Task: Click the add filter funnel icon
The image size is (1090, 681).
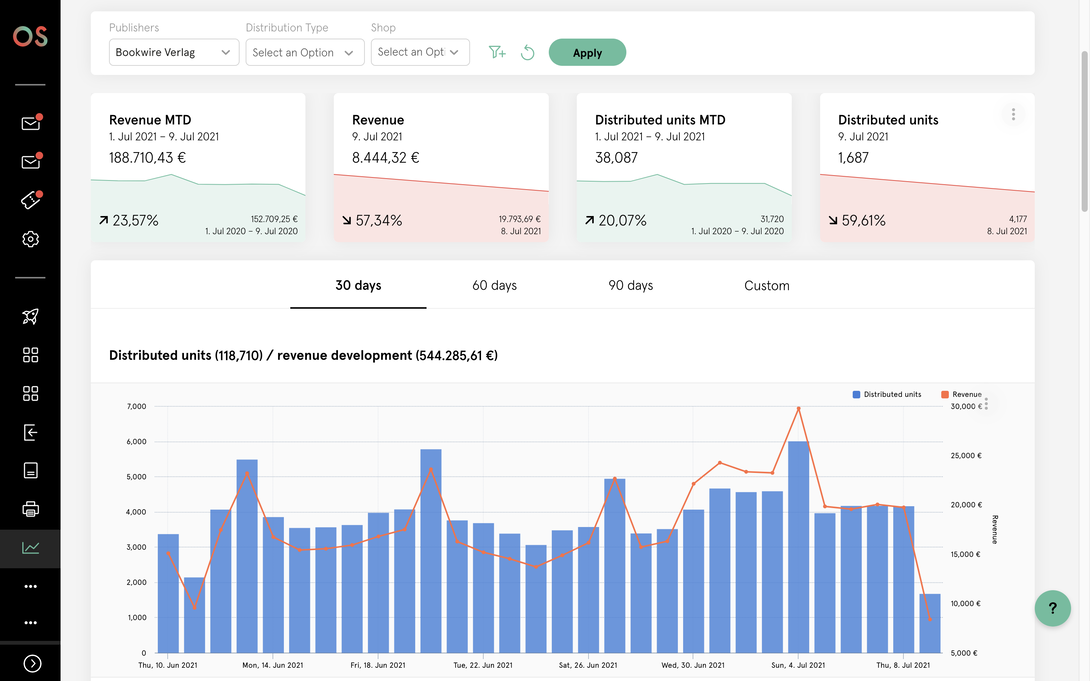Action: 497,52
